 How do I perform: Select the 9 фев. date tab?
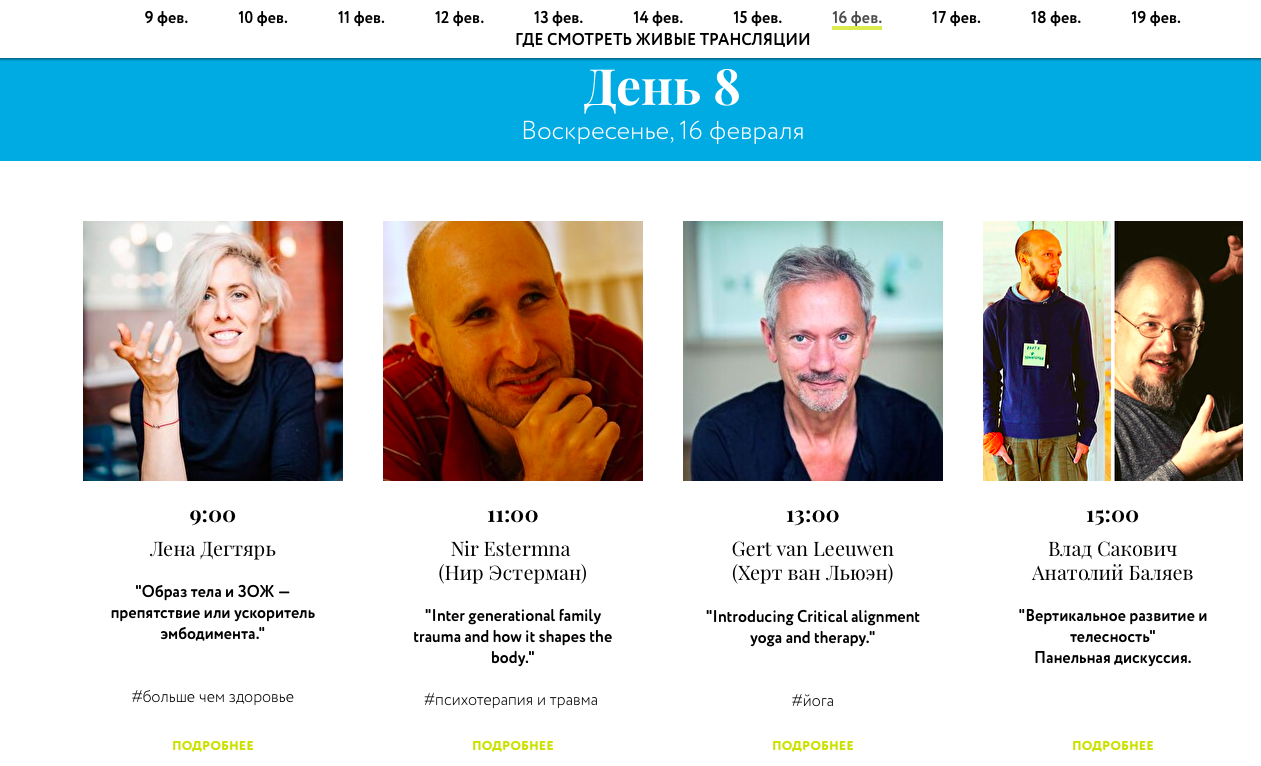tap(166, 18)
